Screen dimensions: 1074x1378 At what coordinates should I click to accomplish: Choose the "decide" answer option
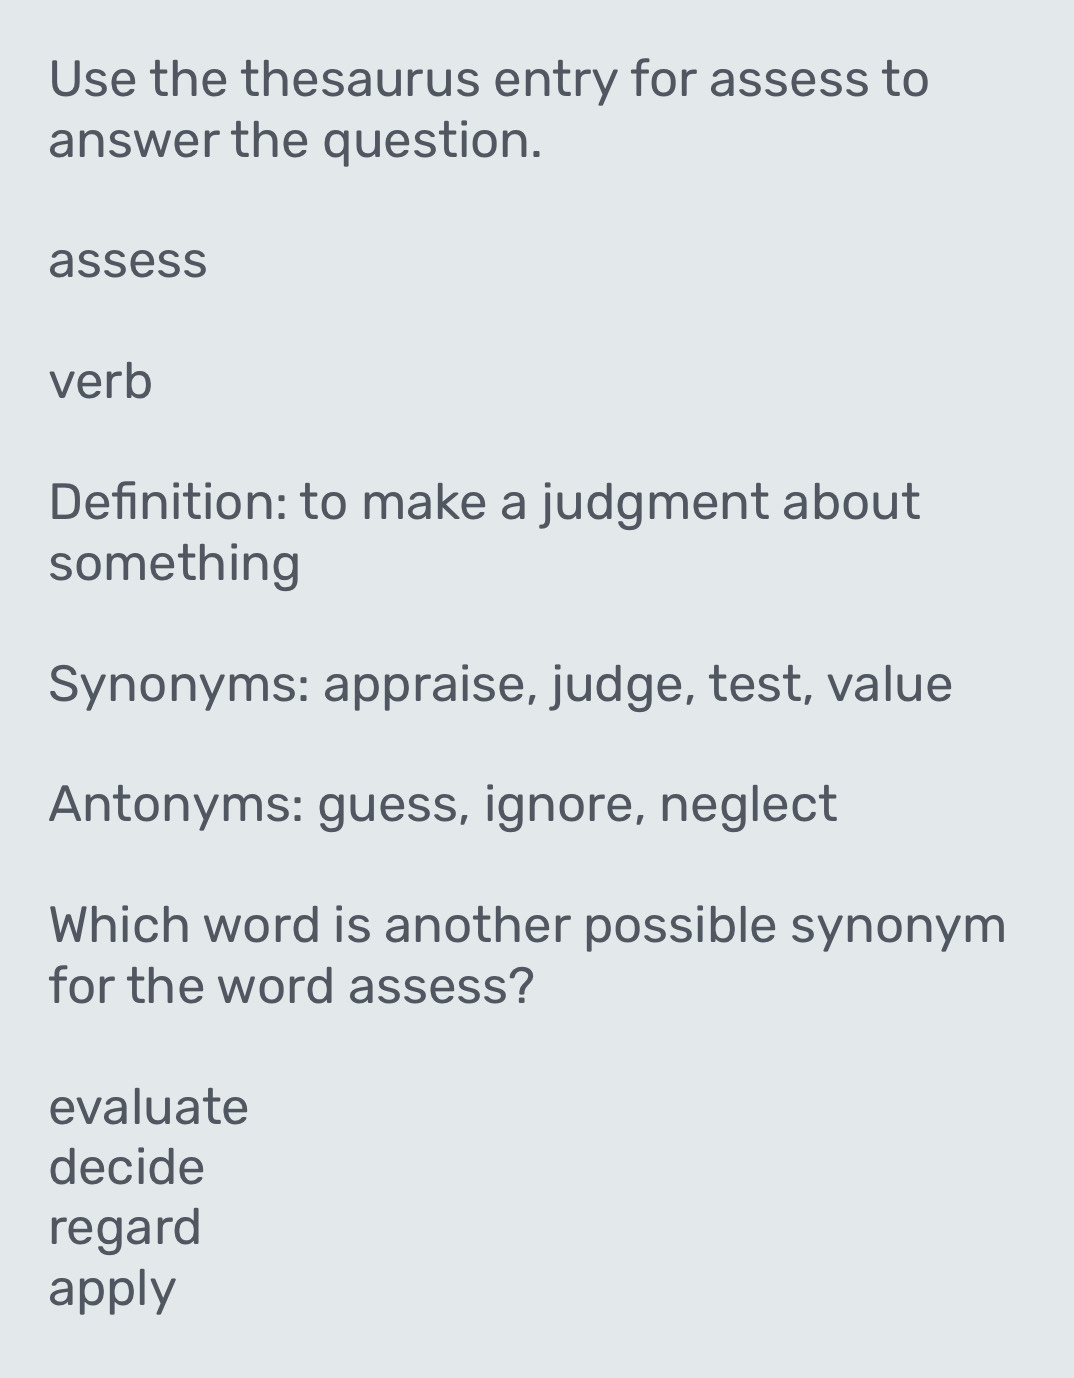126,1167
